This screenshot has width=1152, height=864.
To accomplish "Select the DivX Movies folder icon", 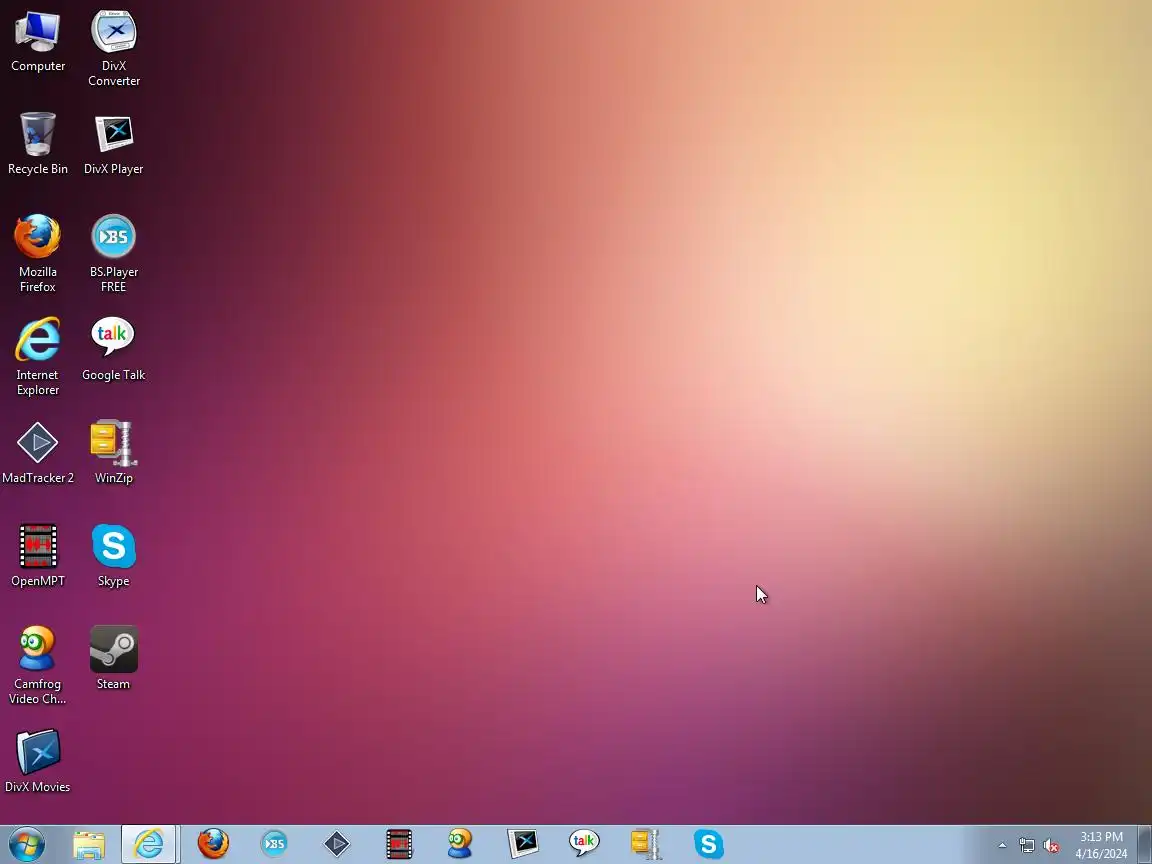I will 37,761.
